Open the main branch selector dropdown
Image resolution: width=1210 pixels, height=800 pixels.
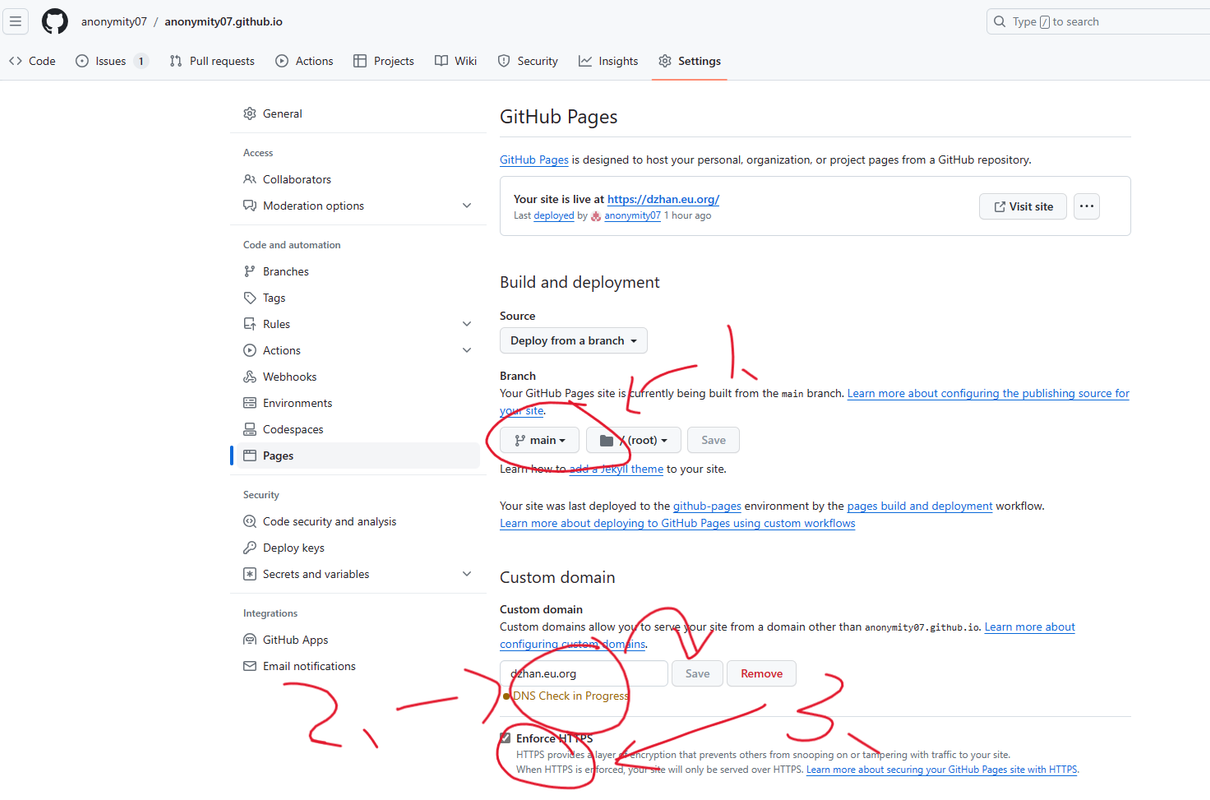point(540,440)
